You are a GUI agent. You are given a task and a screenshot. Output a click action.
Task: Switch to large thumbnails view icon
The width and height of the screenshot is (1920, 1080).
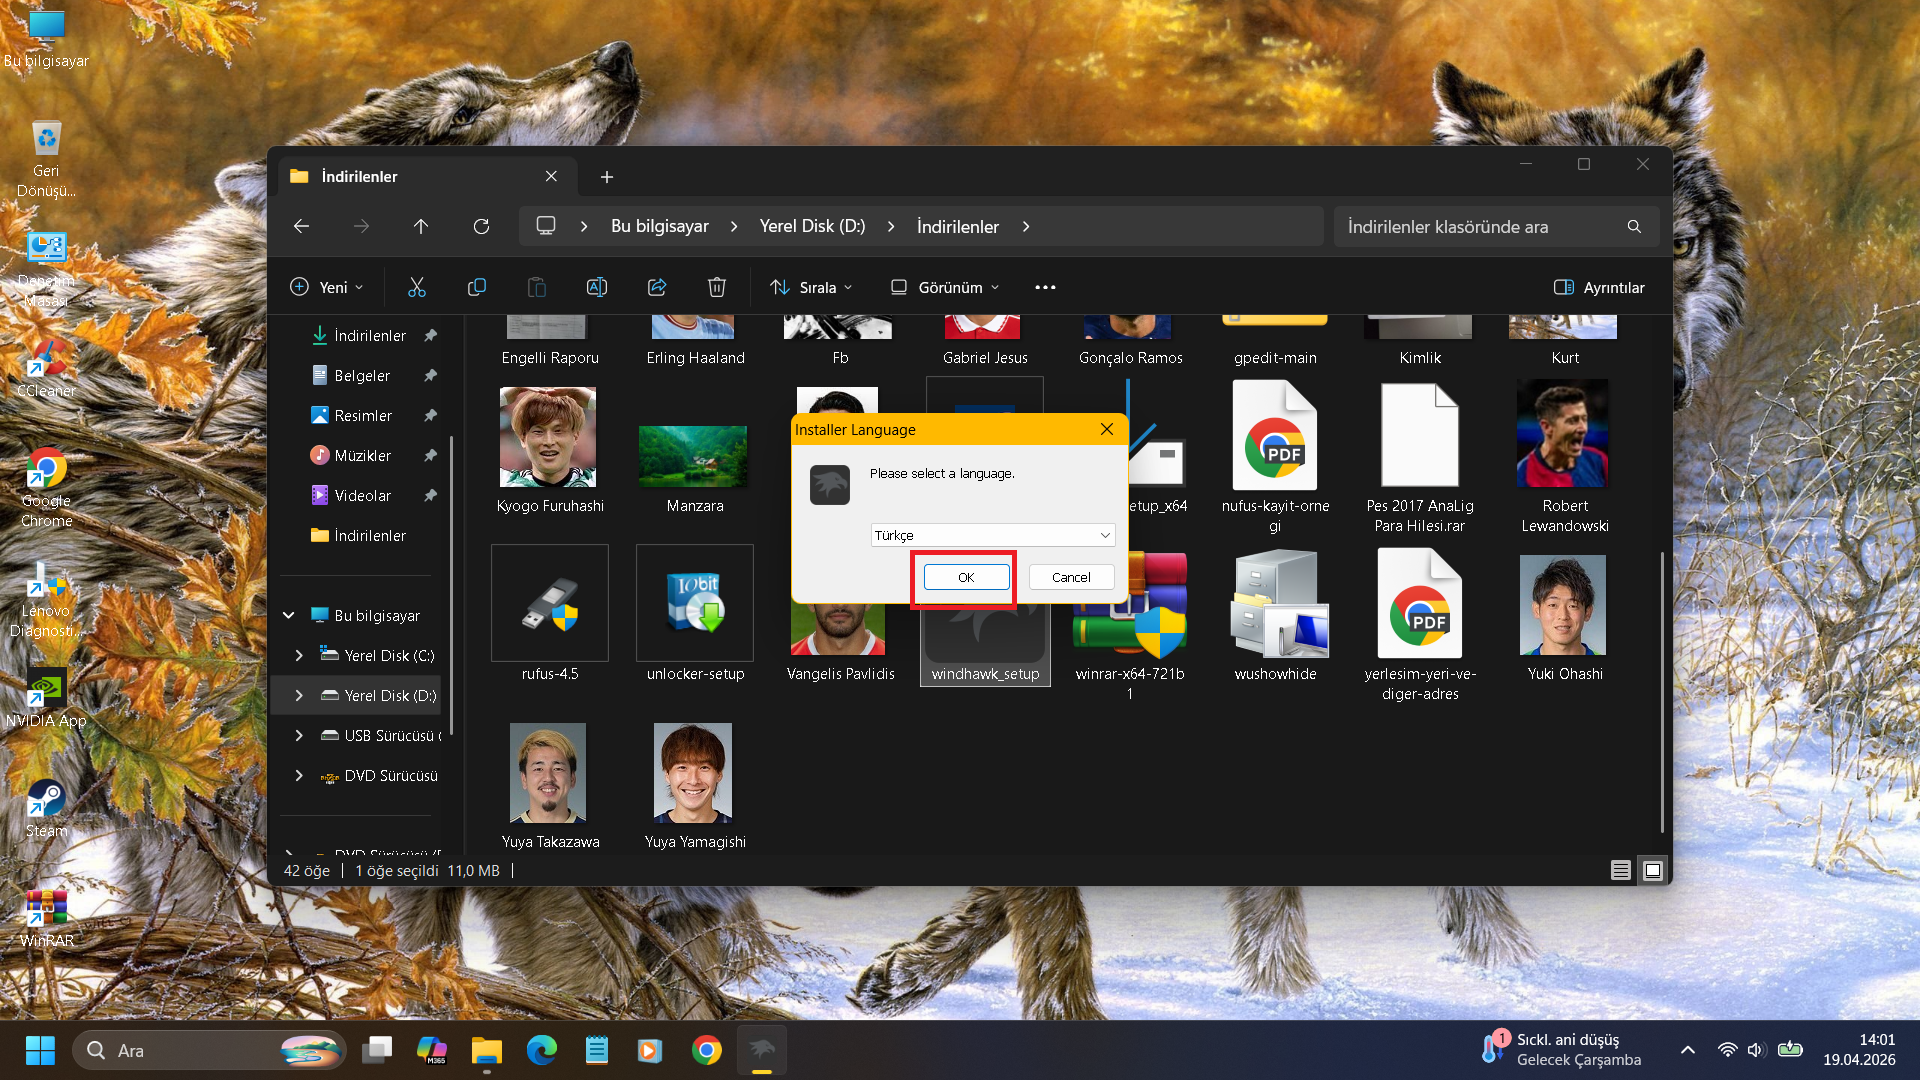pos(1653,871)
